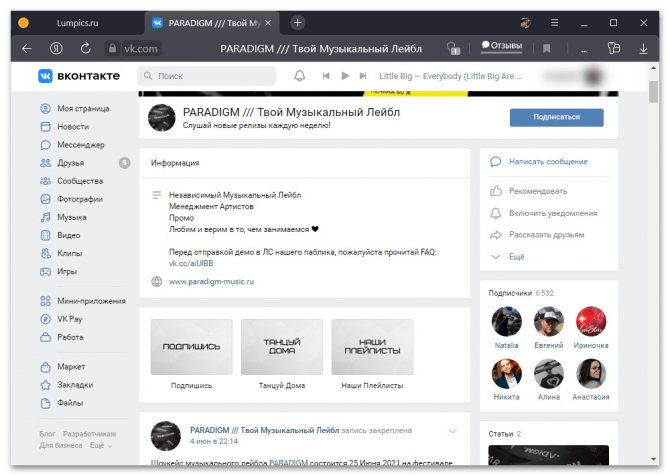Open the Подпишись menu tile
This screenshot has height=476, width=670.
pyautogui.click(x=191, y=354)
